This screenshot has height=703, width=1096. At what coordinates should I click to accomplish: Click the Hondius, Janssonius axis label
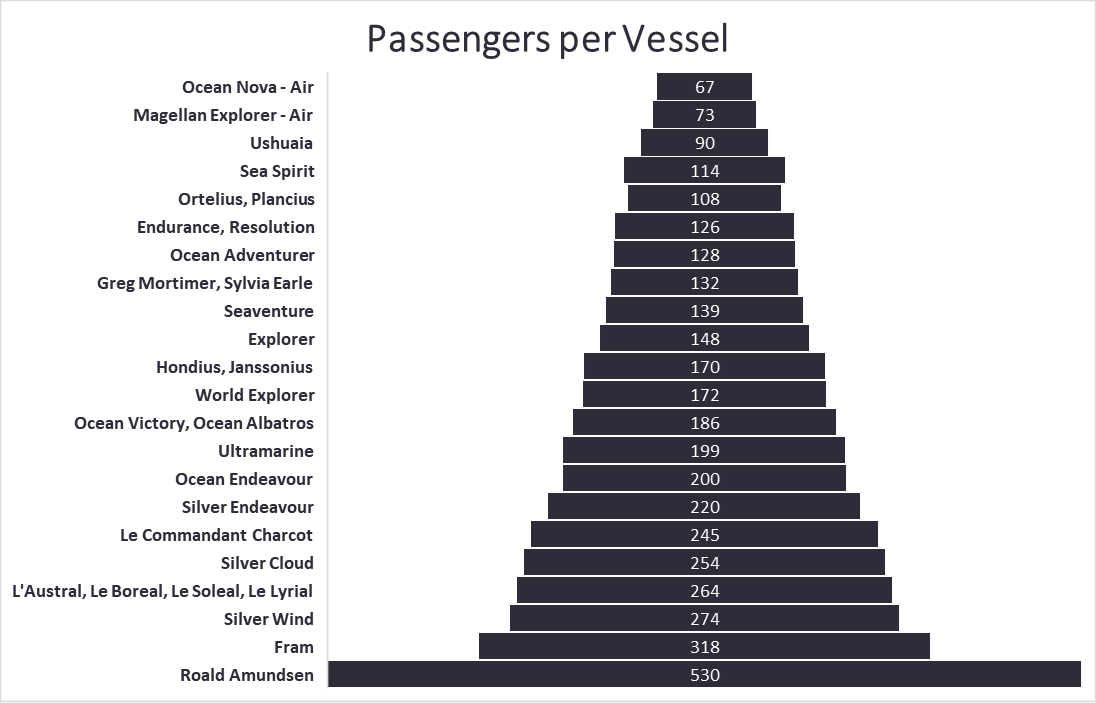pos(234,367)
